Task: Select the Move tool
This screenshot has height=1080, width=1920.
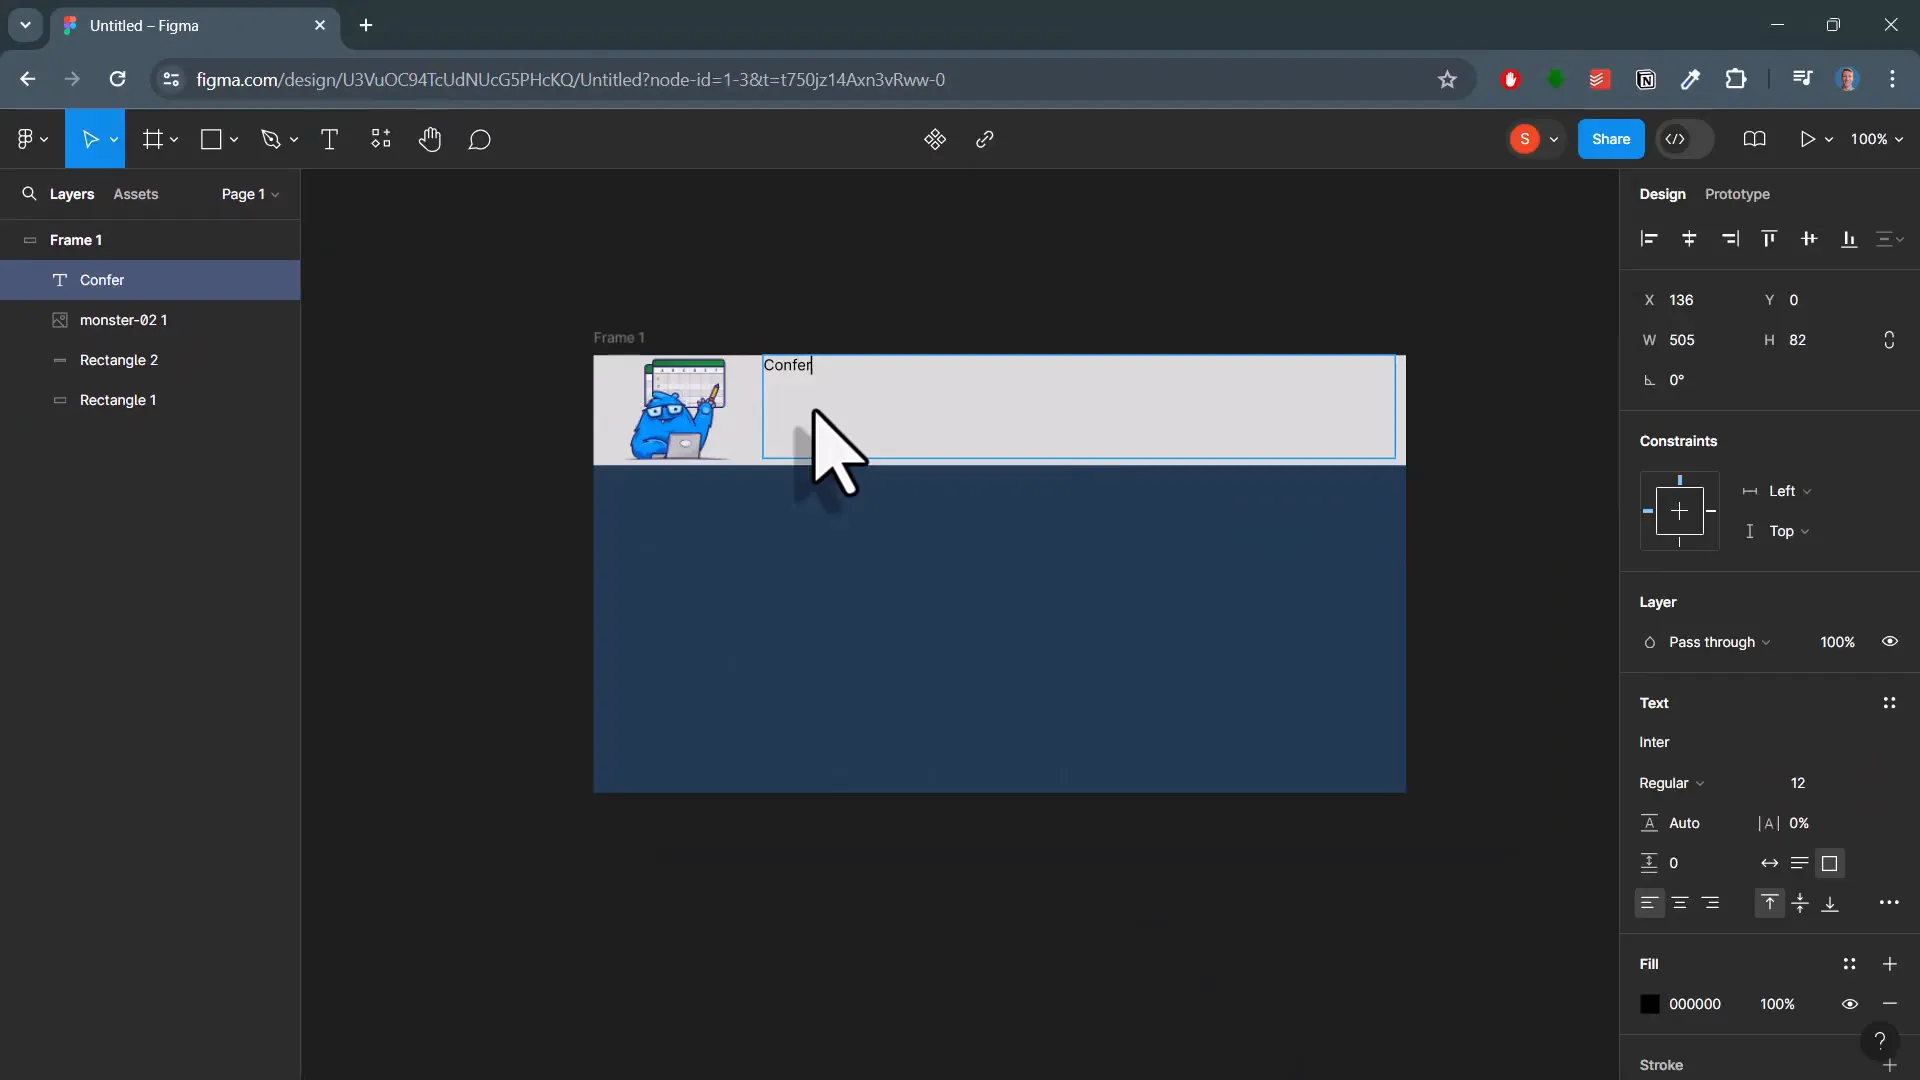Action: (91, 139)
